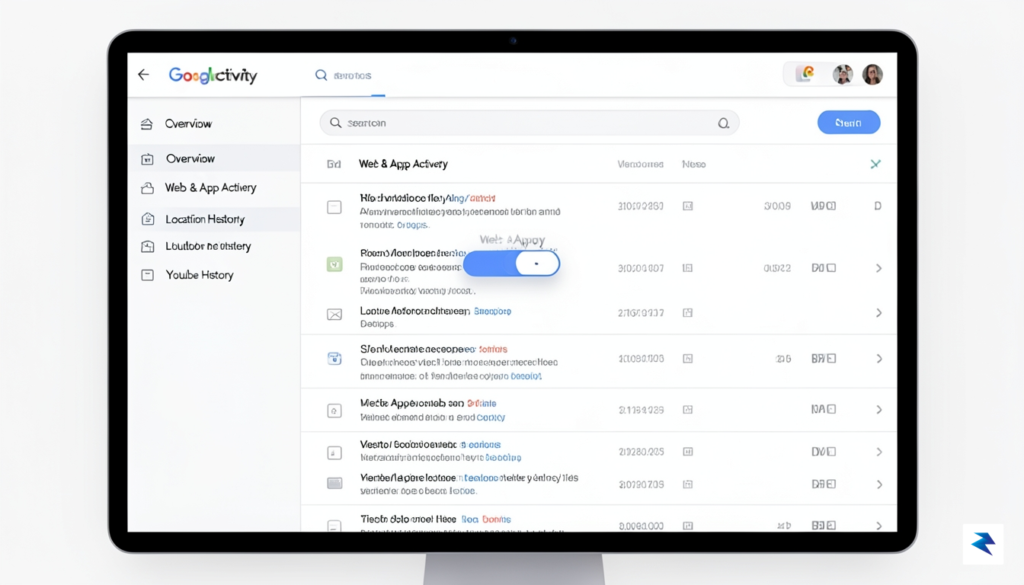Click the square icon of the "Veerto" row
The image size is (1024, 585).
pos(334,452)
